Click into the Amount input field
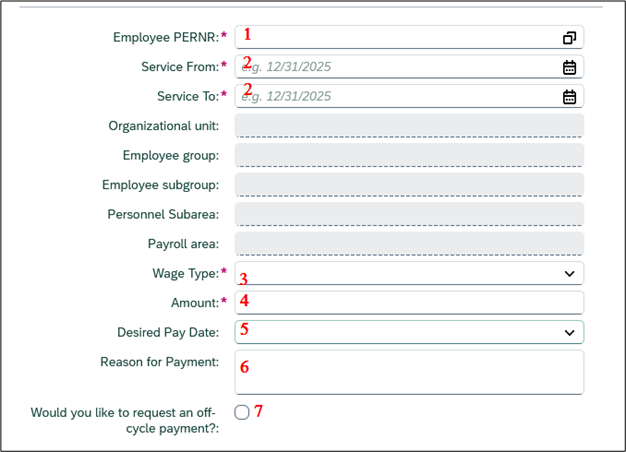Screen dimensions: 626x452 410,302
